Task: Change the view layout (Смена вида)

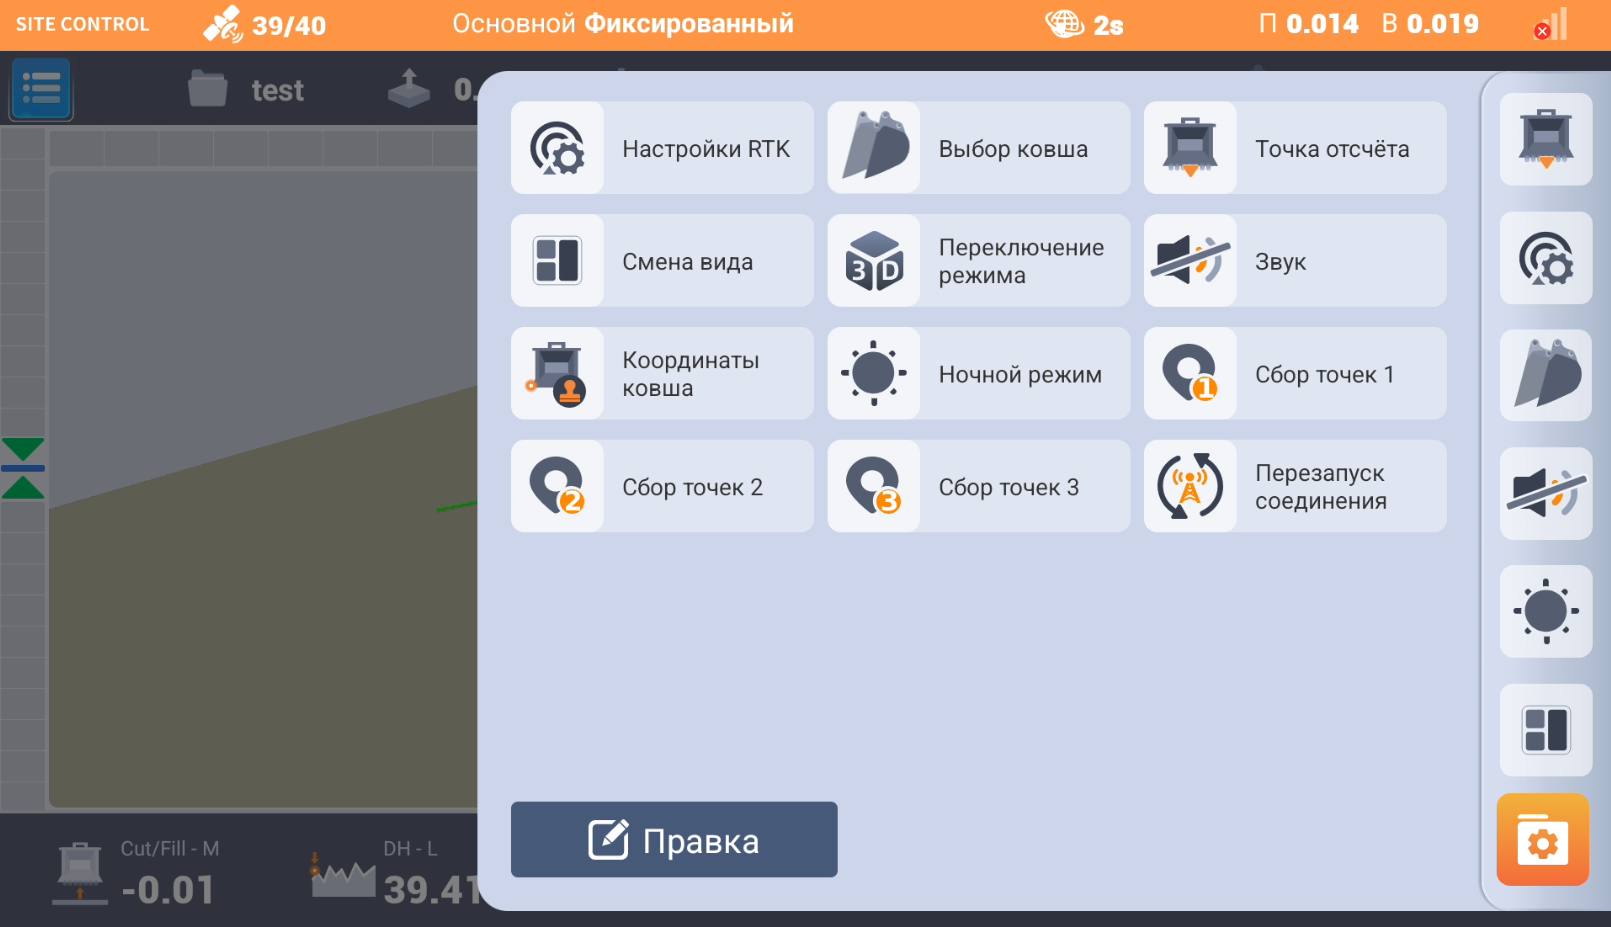Action: pos(661,261)
